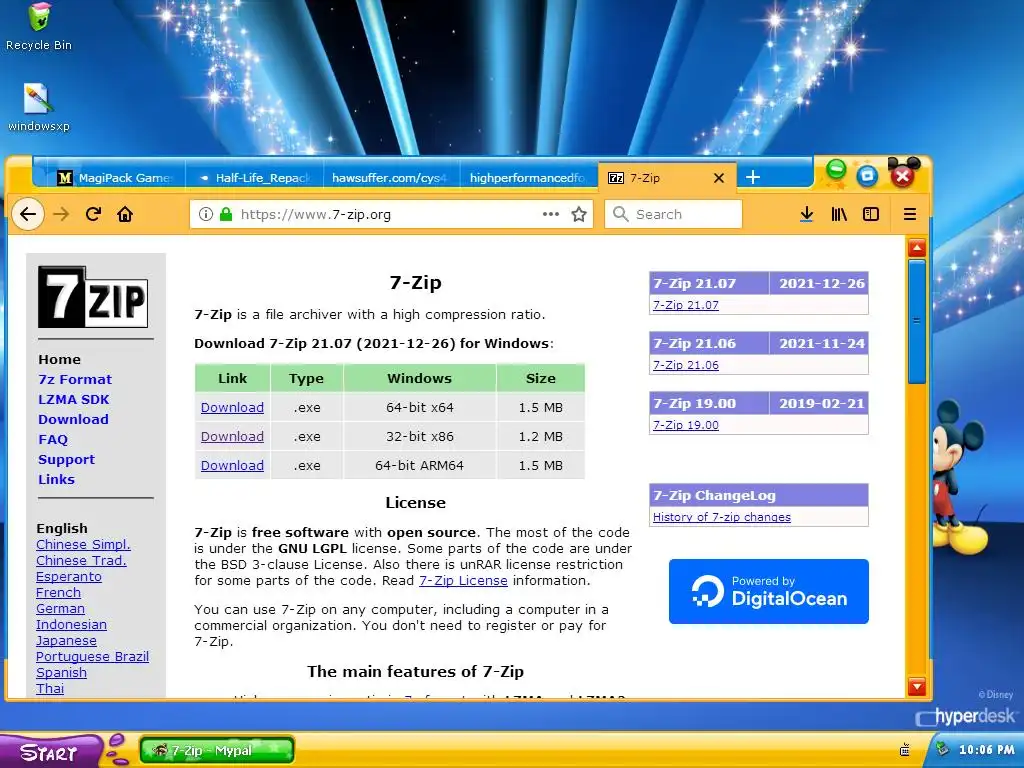Click the Powered by DigitalOcean banner
Image resolution: width=1024 pixels, height=768 pixels.
point(769,591)
